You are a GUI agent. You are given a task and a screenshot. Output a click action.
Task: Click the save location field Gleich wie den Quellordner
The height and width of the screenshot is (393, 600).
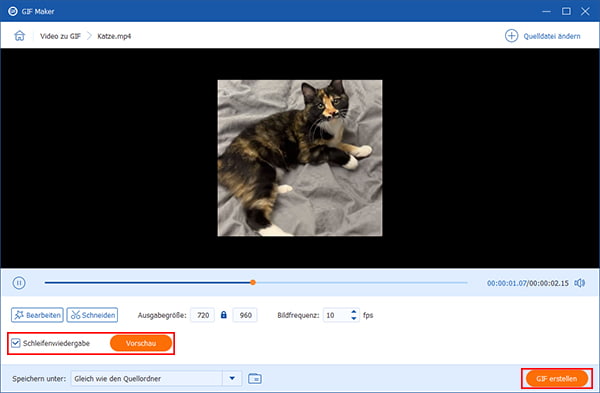(x=147, y=378)
